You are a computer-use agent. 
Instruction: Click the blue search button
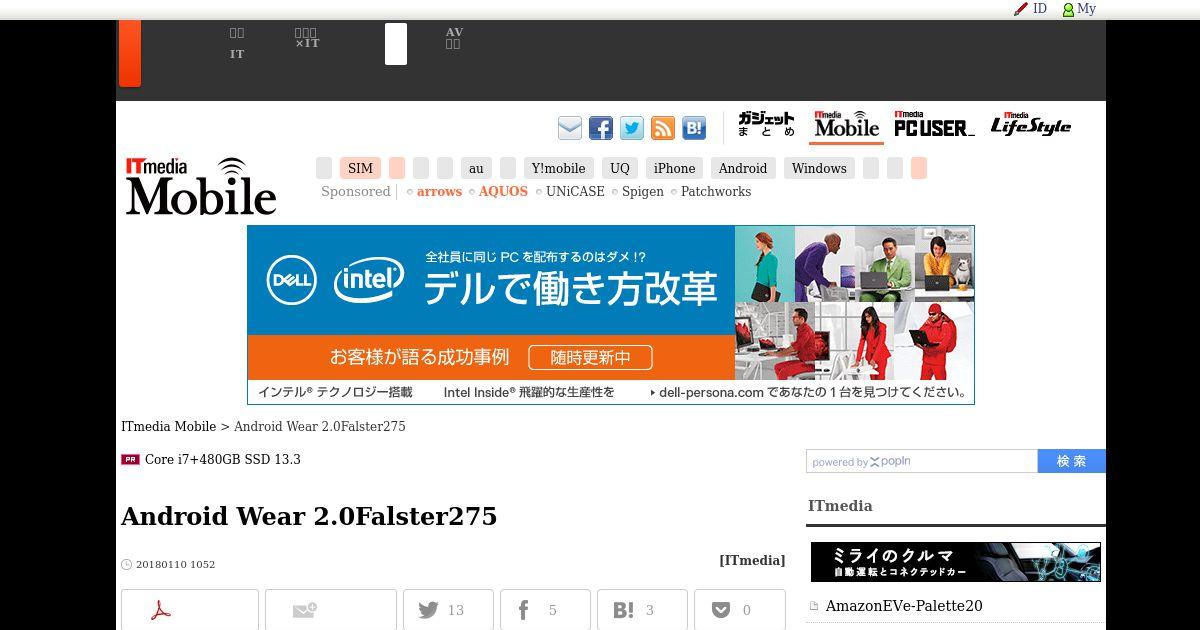click(x=1072, y=461)
